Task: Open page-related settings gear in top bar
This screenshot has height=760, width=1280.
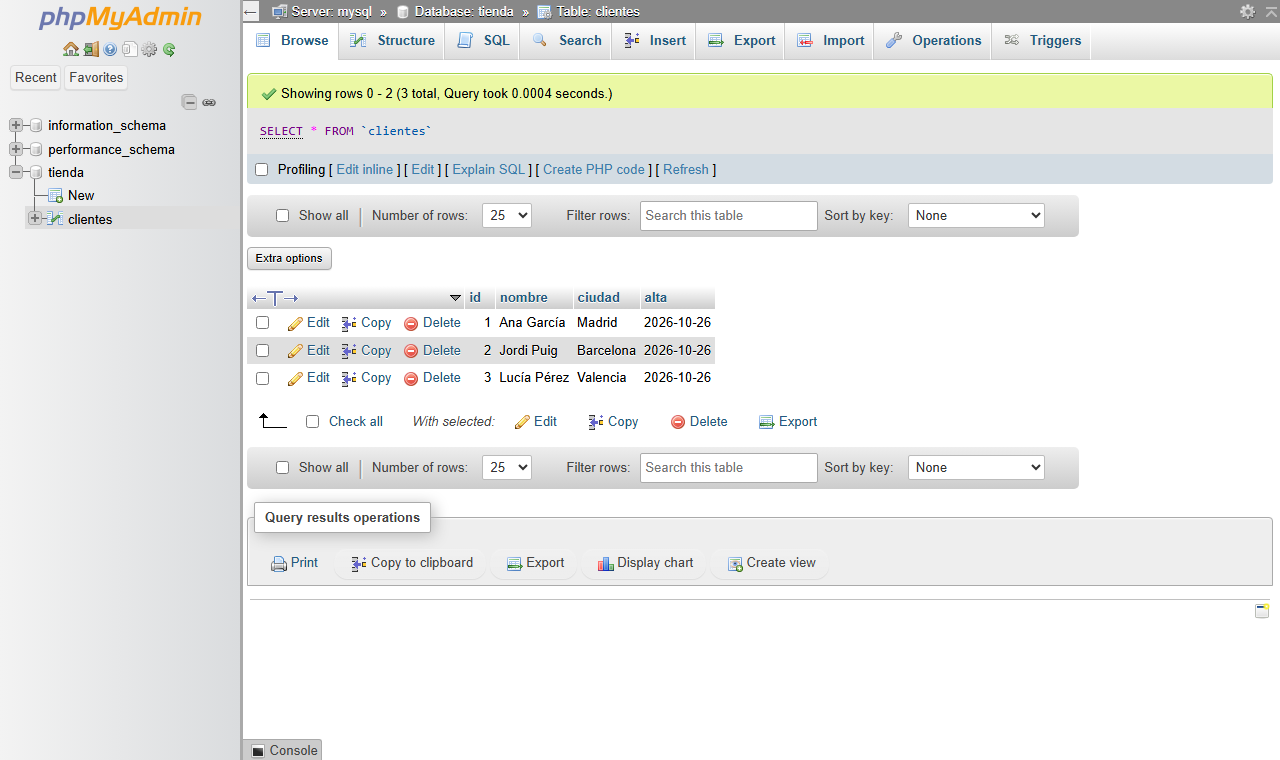Action: (x=1247, y=11)
